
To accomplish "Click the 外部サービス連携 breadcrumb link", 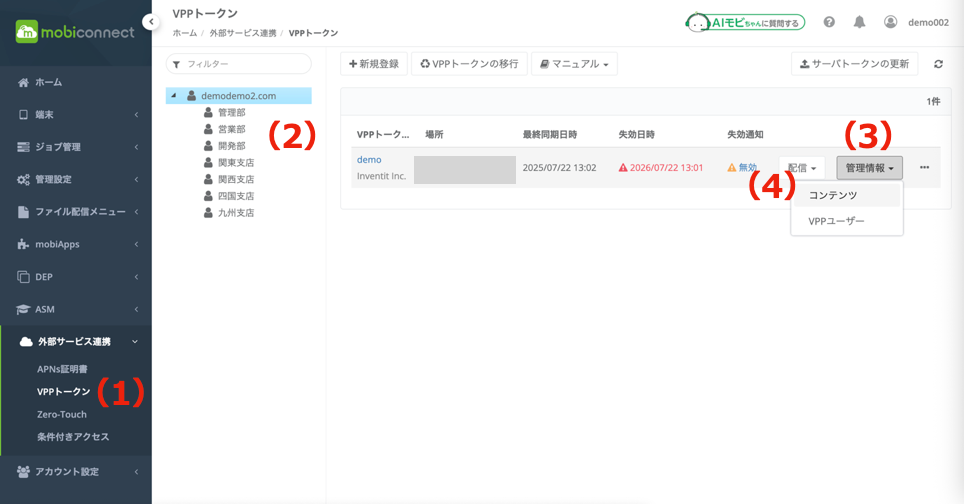I will click(243, 33).
